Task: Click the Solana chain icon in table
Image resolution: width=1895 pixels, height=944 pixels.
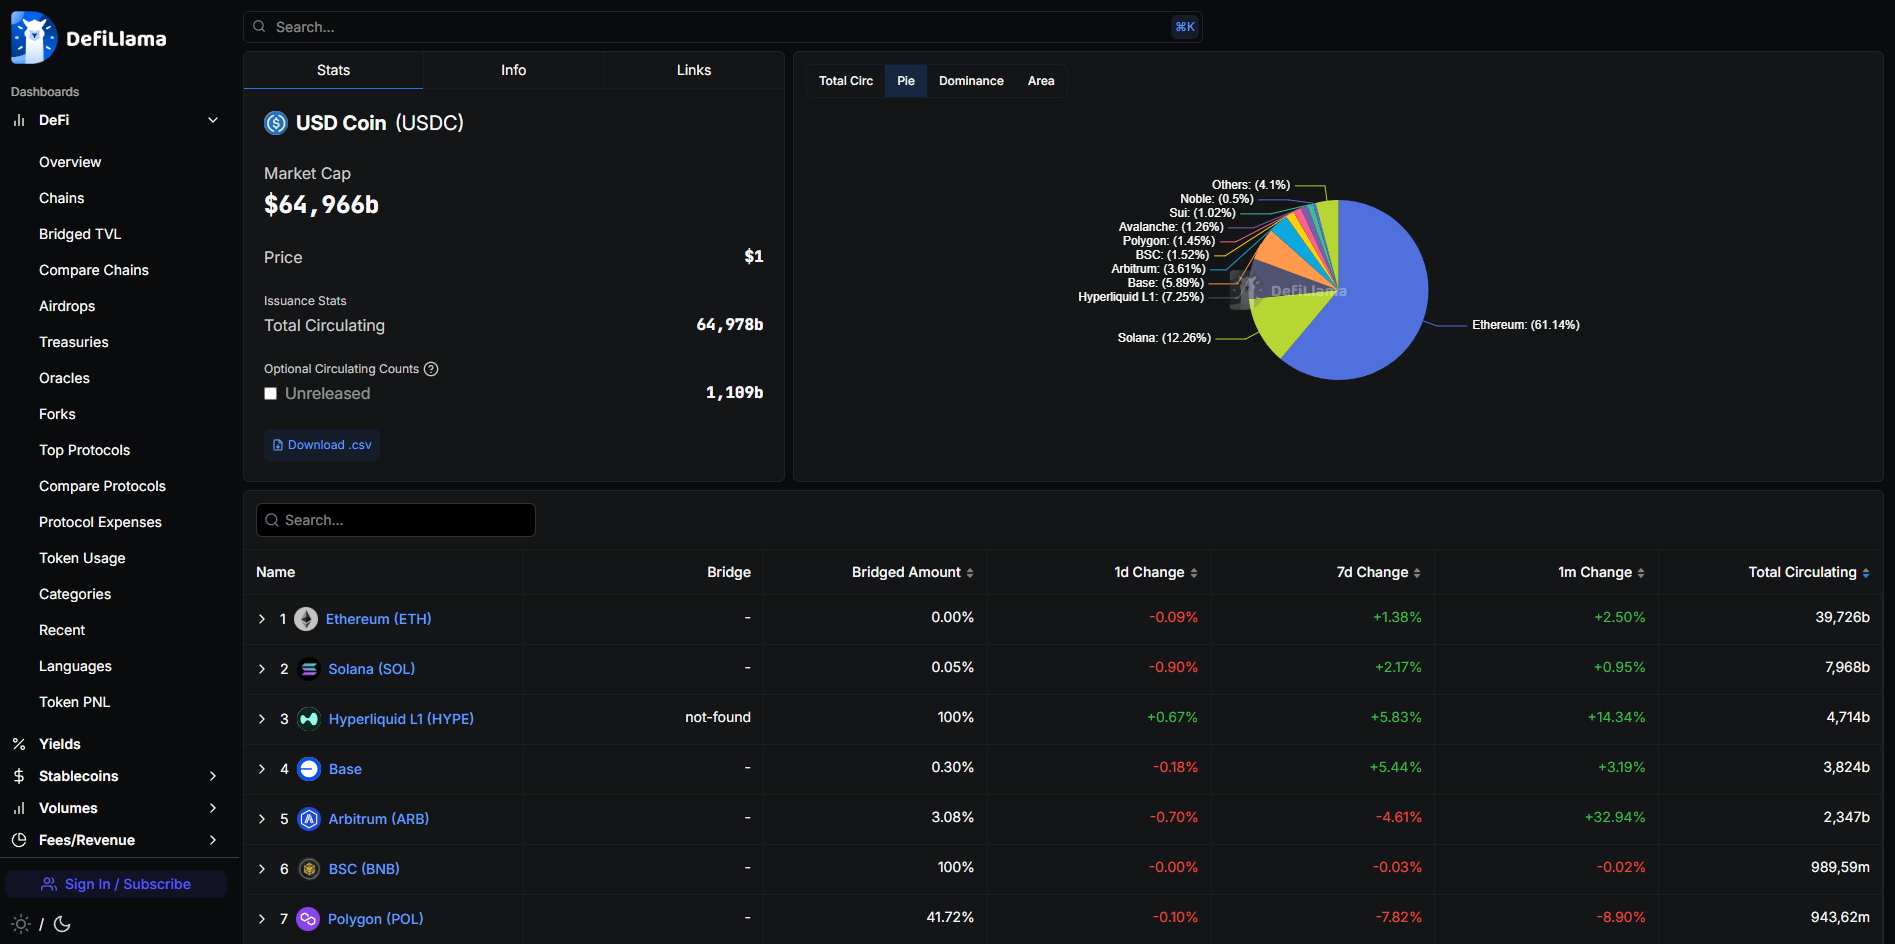Action: click(x=309, y=669)
